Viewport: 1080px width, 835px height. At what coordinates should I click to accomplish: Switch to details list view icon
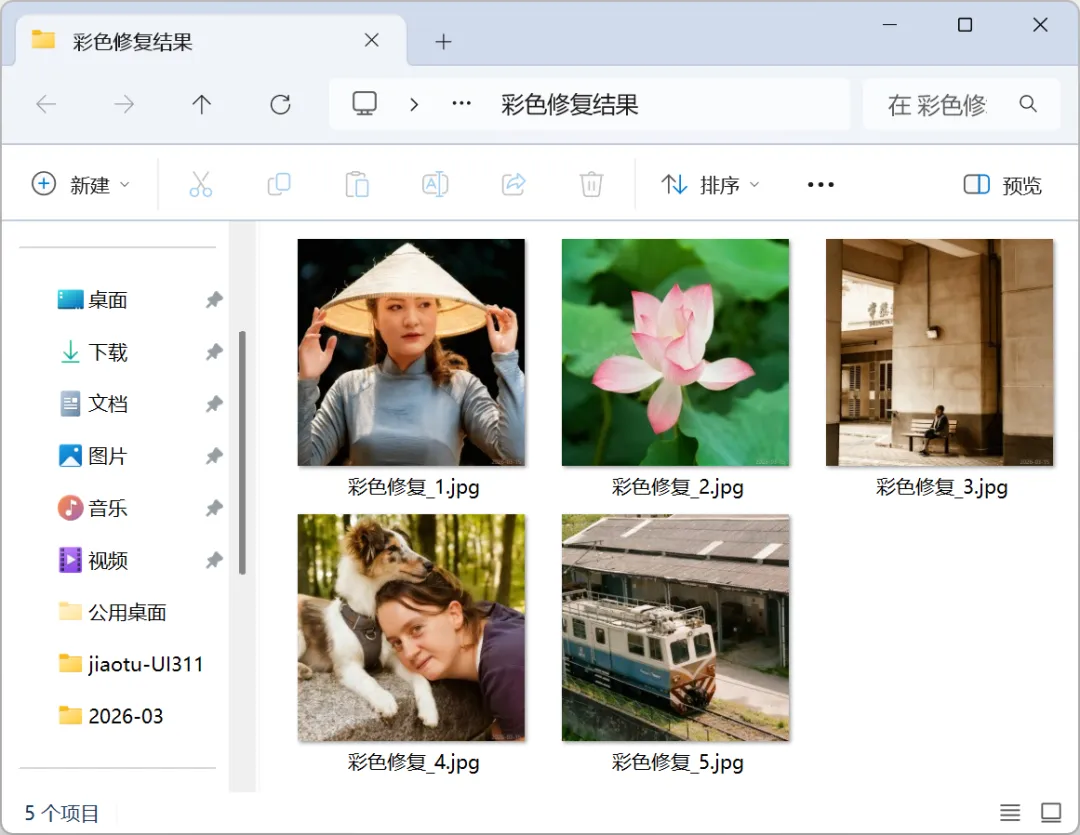1010,813
